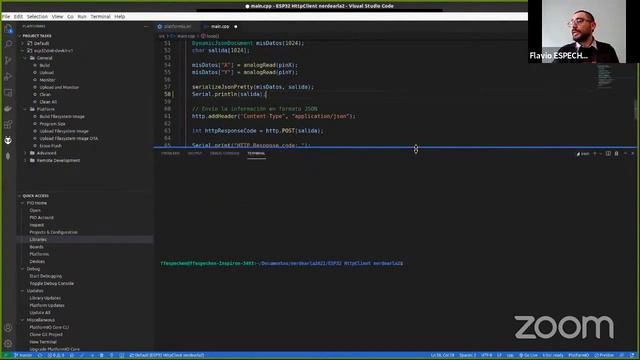Viewport: 640px width, 360px height.
Task: Open Projects & Configuration
Action: pos(53,232)
